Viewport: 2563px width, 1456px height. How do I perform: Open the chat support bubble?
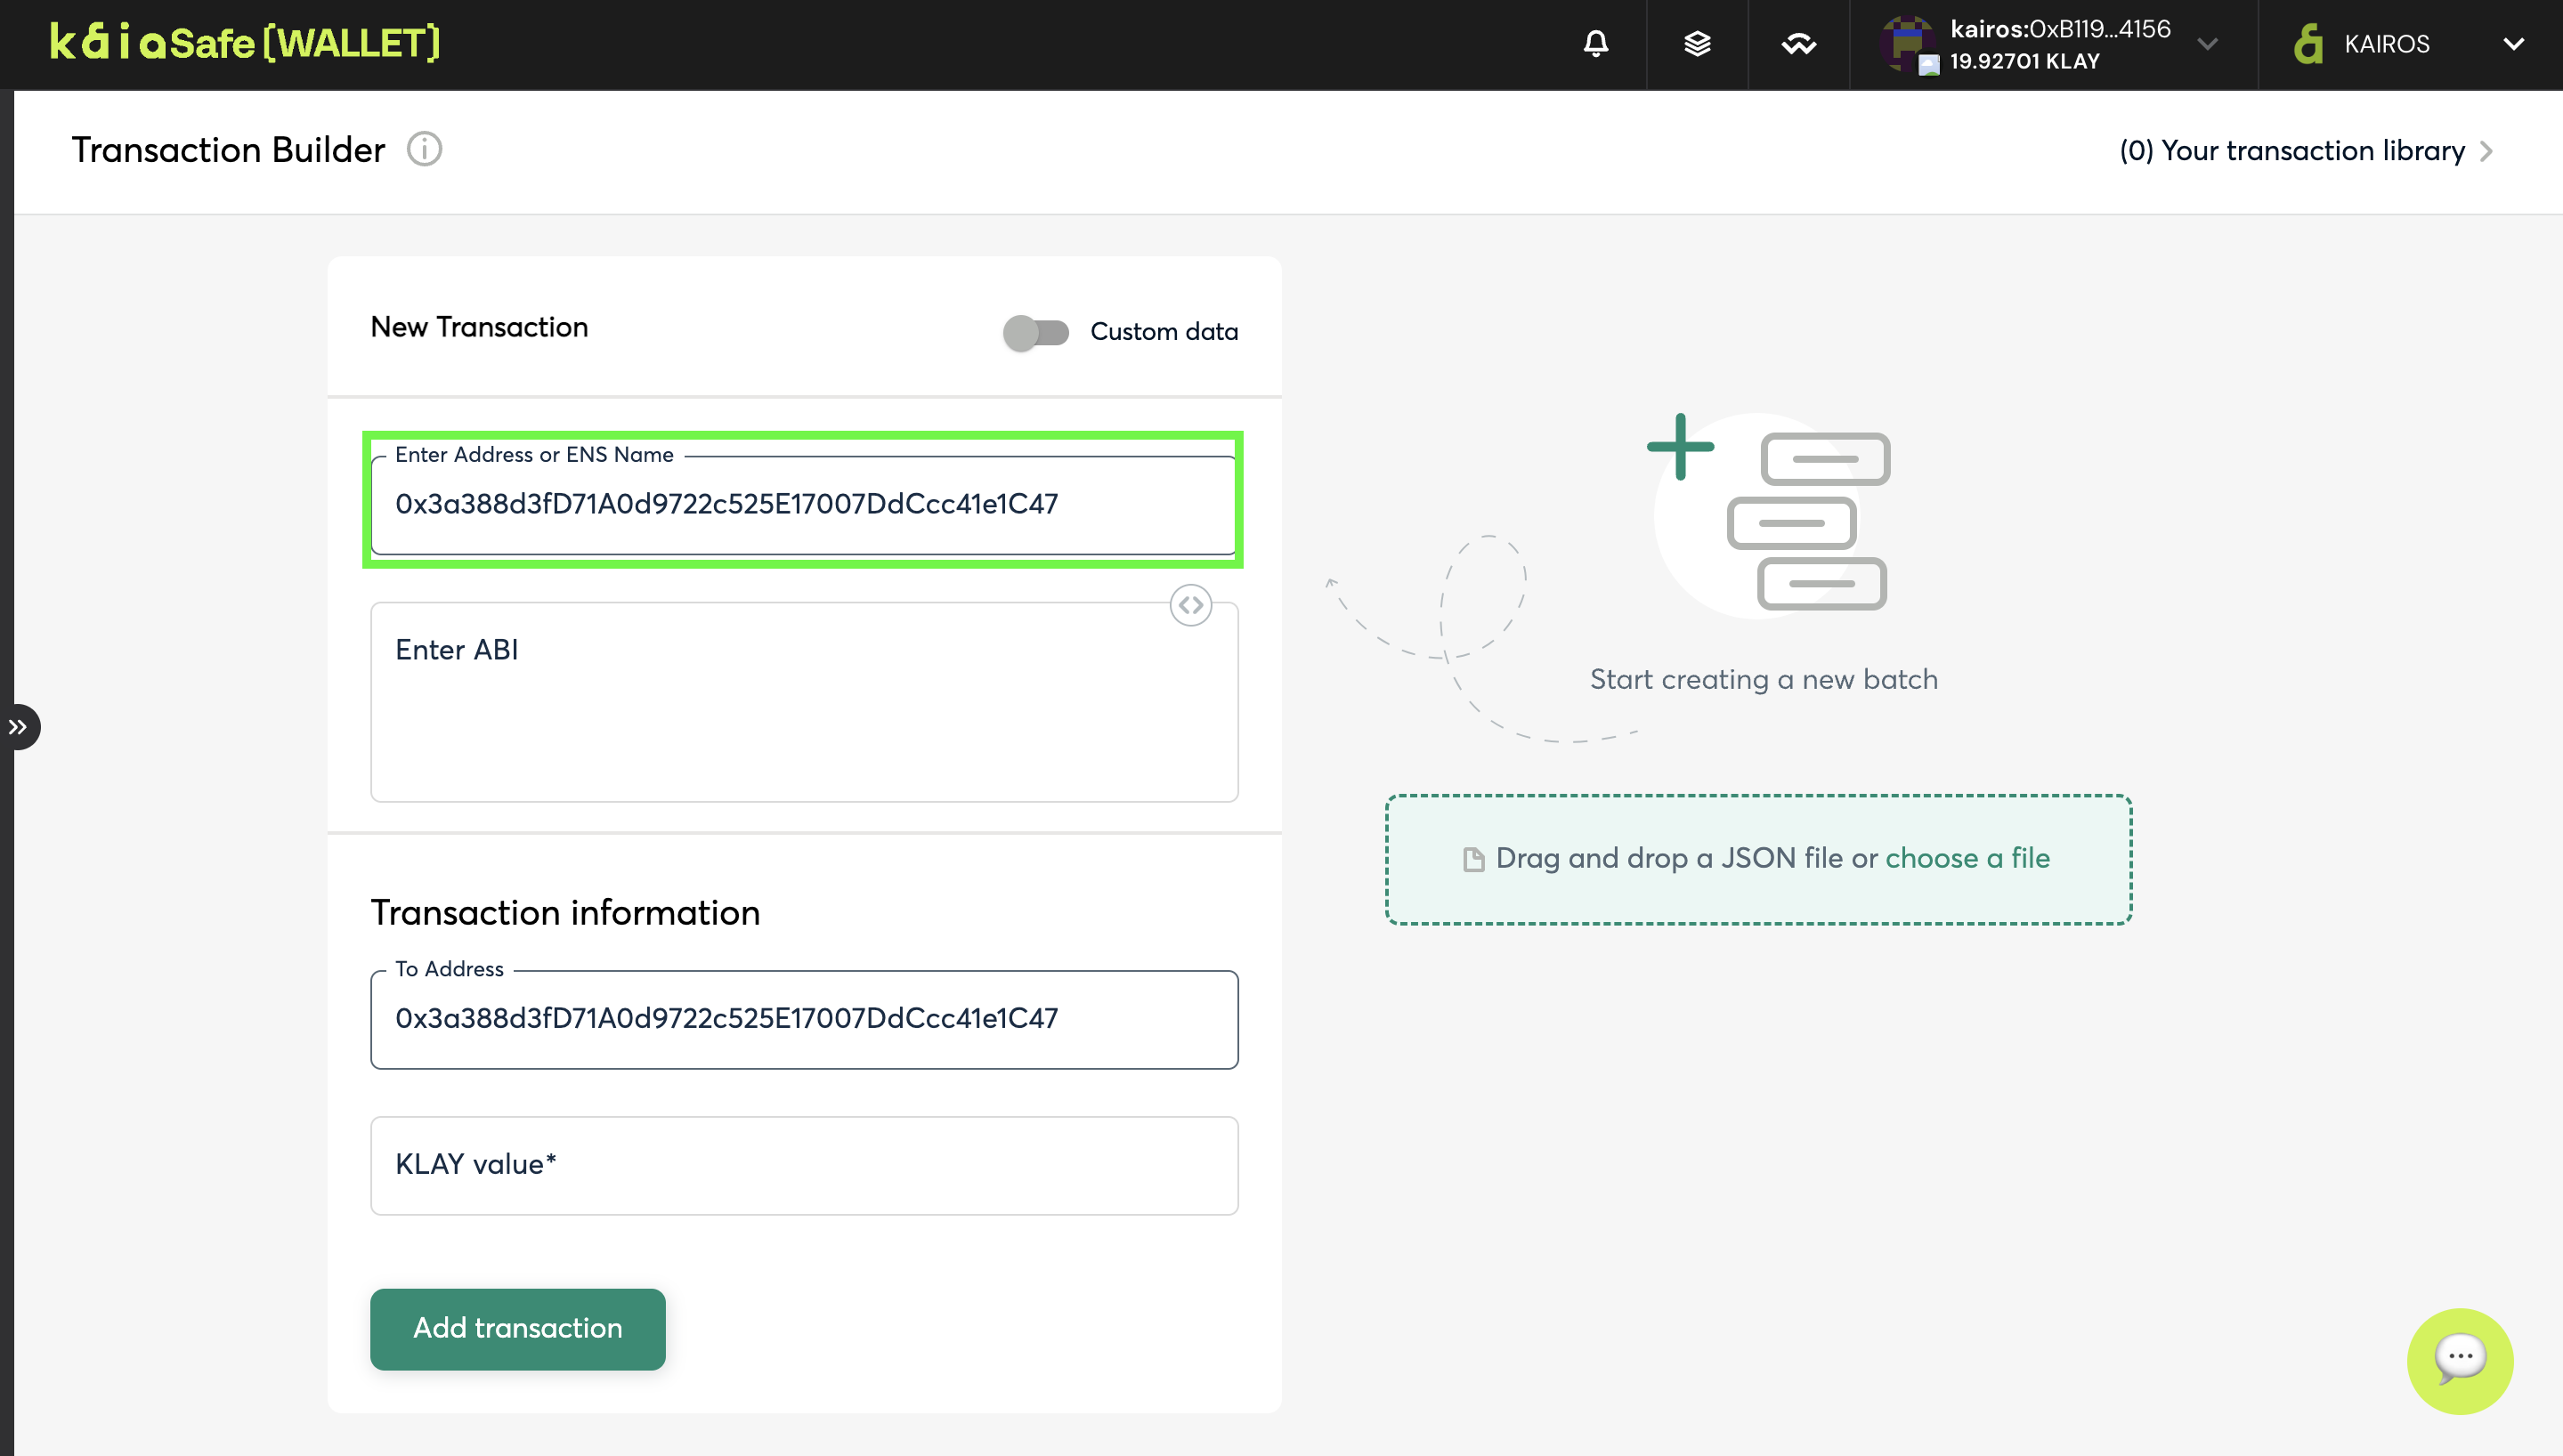[x=2459, y=1360]
